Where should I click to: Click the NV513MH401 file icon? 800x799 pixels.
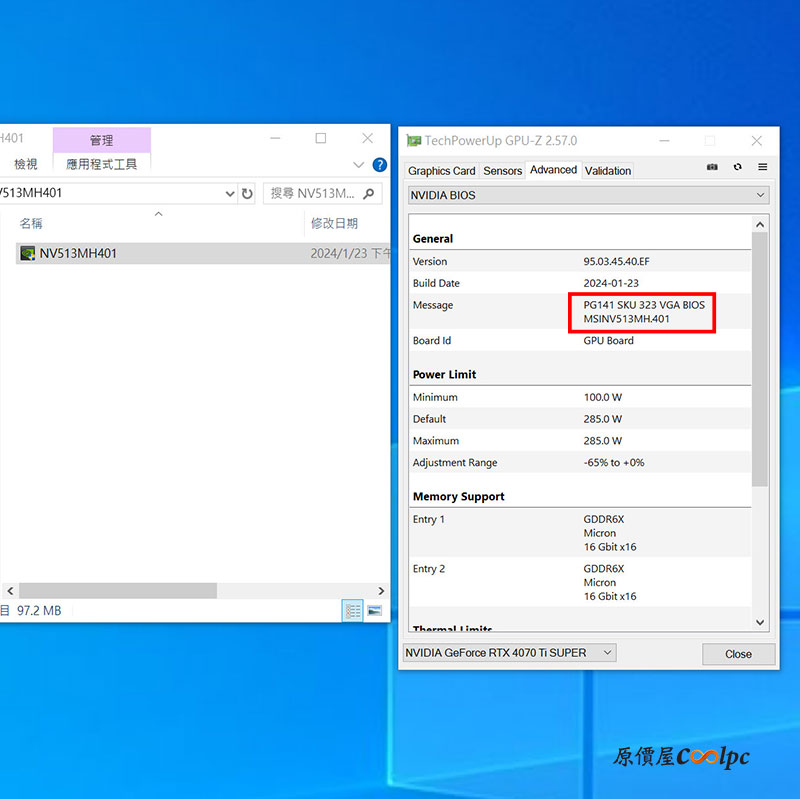(x=28, y=253)
